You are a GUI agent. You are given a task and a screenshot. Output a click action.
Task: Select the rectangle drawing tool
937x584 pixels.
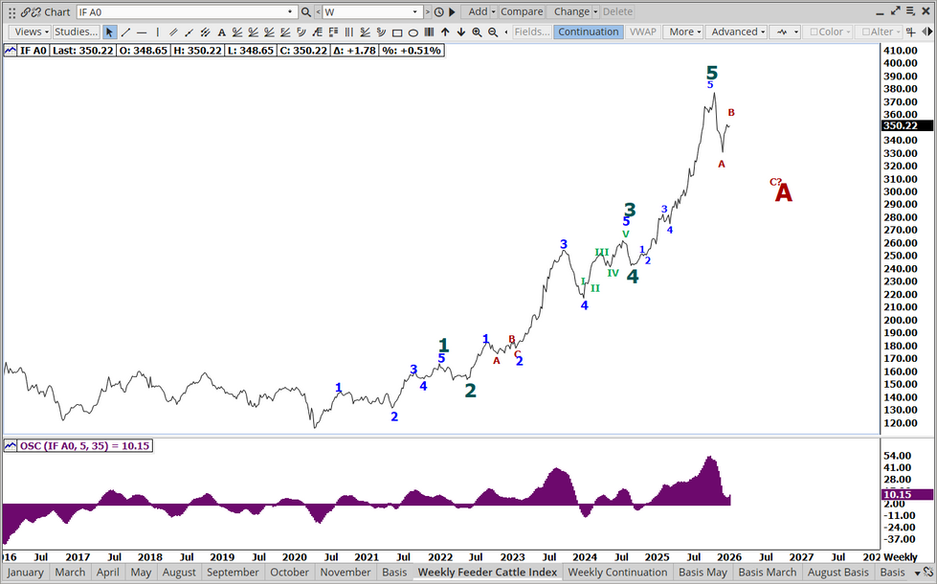pyautogui.click(x=397, y=32)
